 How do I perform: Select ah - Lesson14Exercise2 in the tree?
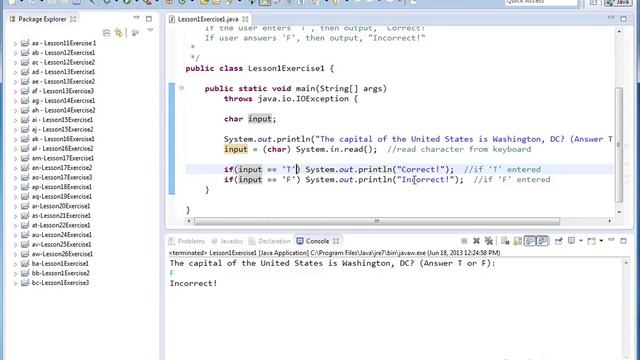coord(63,110)
